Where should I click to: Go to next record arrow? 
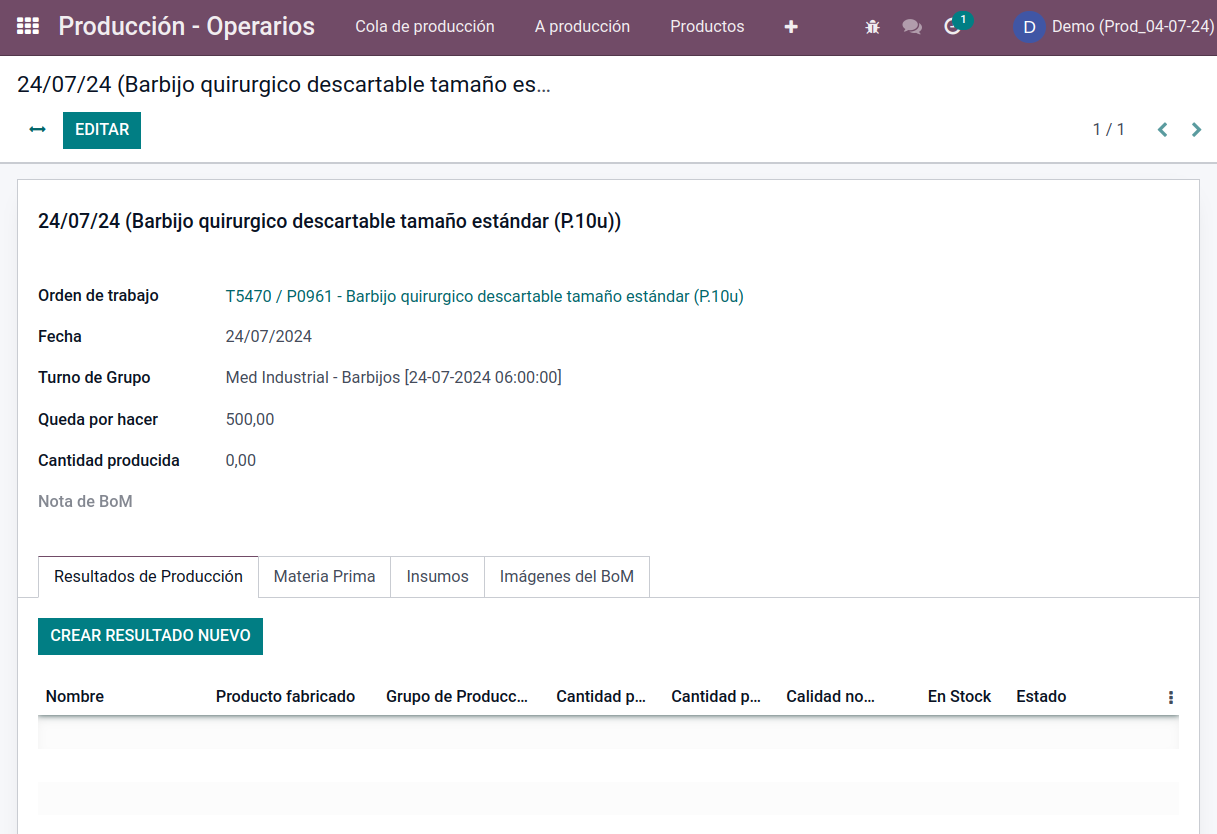click(x=1196, y=130)
